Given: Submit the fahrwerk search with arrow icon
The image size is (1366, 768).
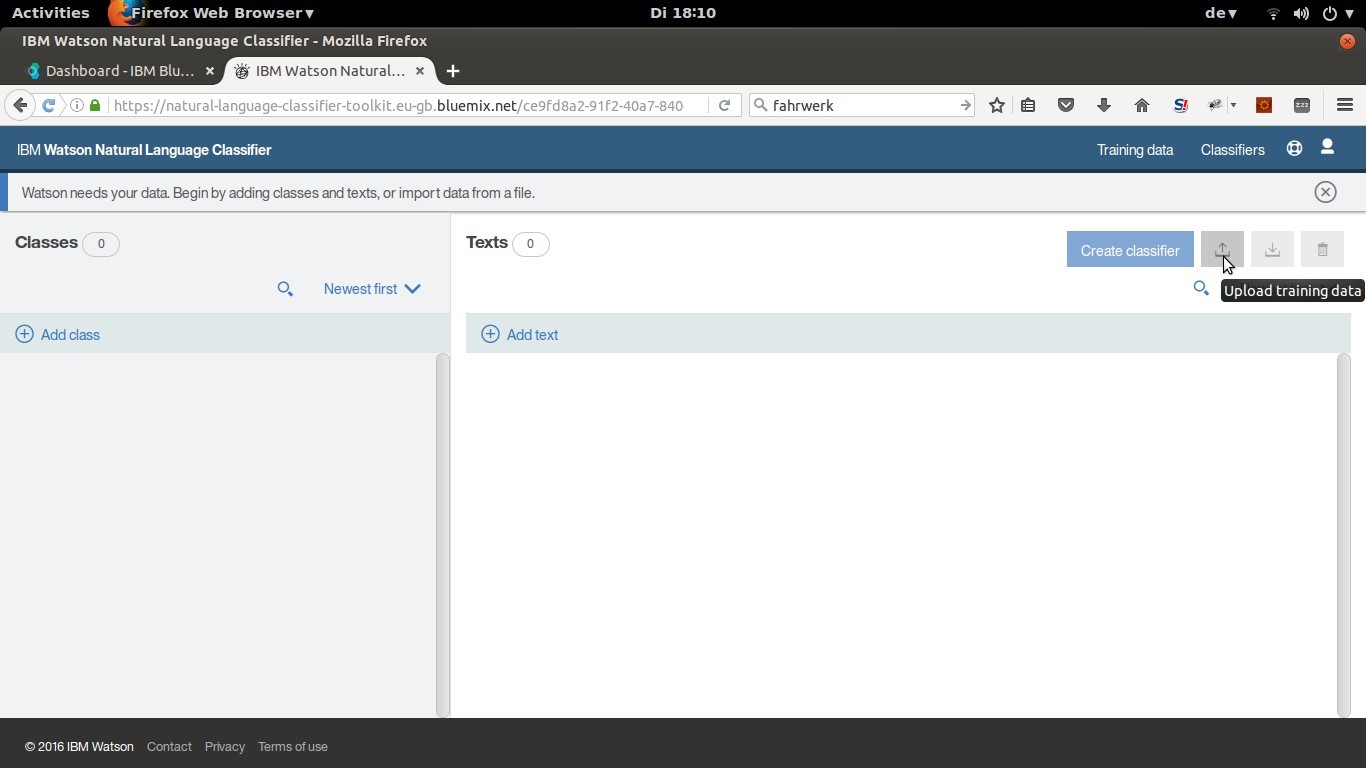Looking at the screenshot, I should (965, 105).
